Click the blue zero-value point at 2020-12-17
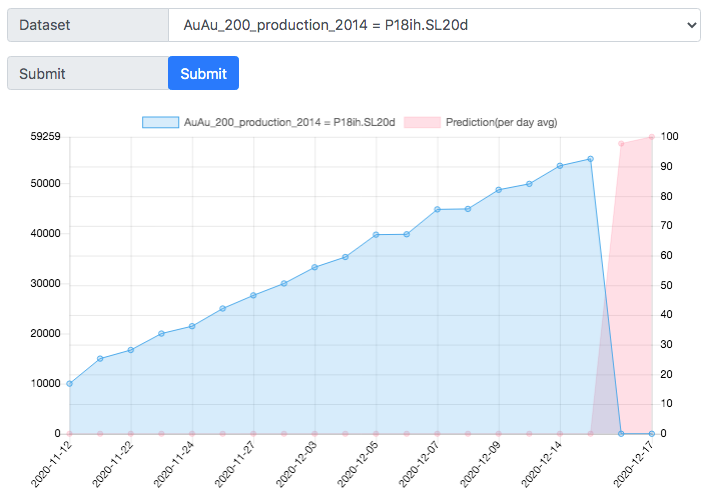 [x=652, y=433]
